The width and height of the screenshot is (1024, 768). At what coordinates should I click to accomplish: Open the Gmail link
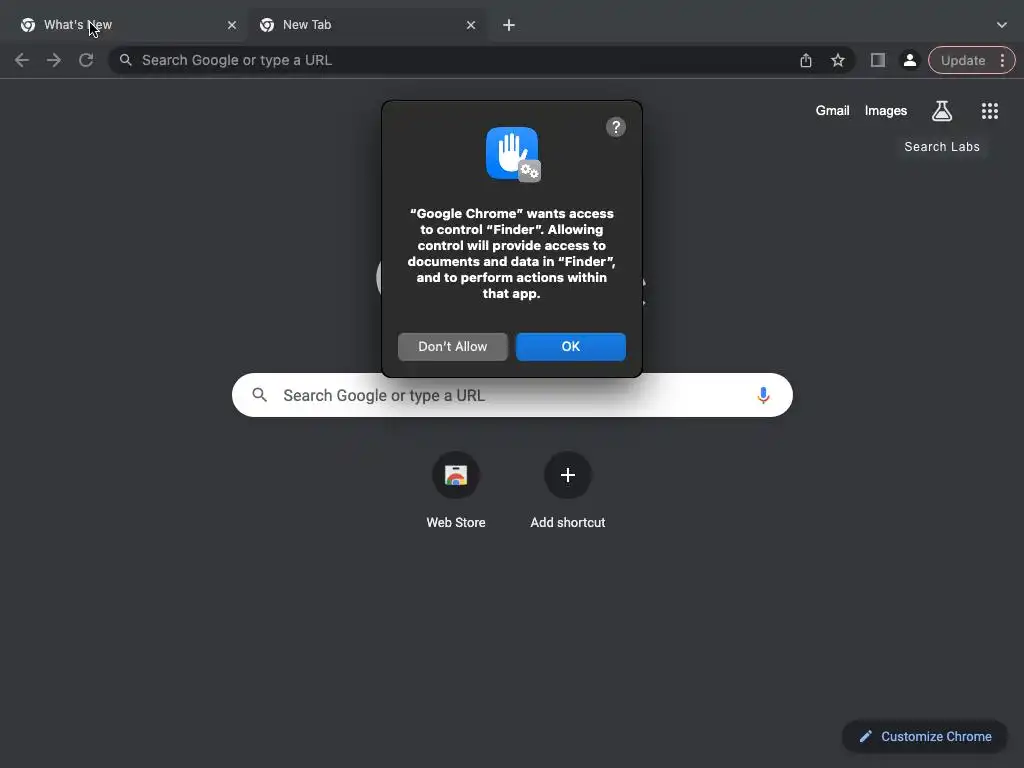point(832,111)
